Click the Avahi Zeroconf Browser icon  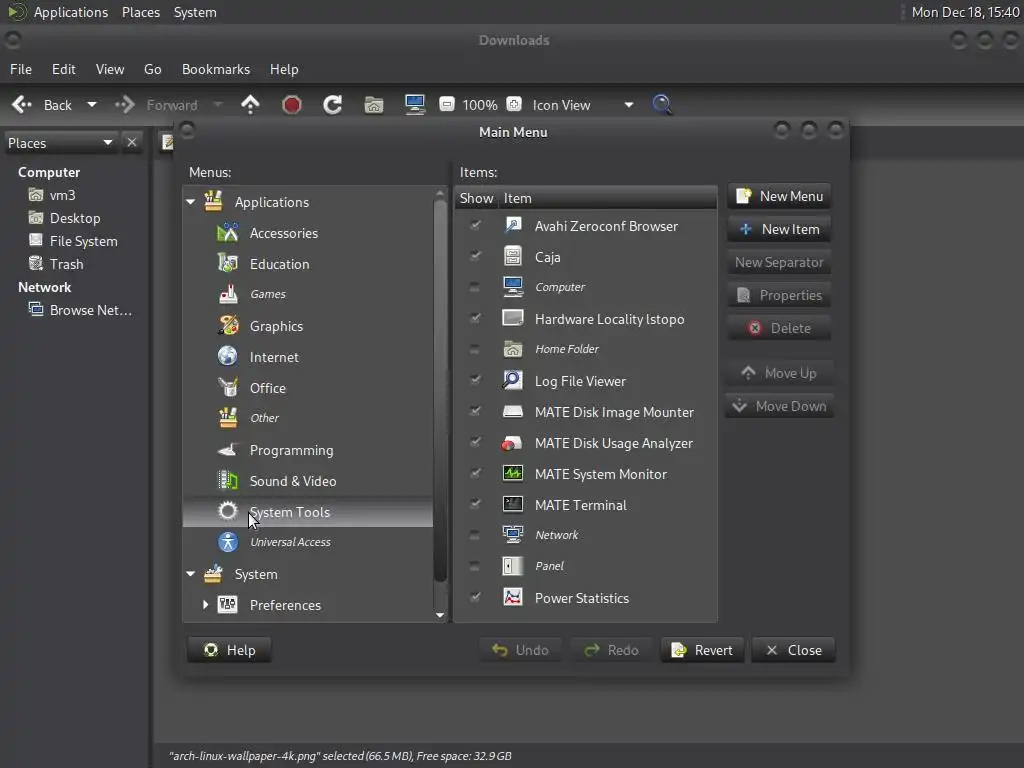513,225
